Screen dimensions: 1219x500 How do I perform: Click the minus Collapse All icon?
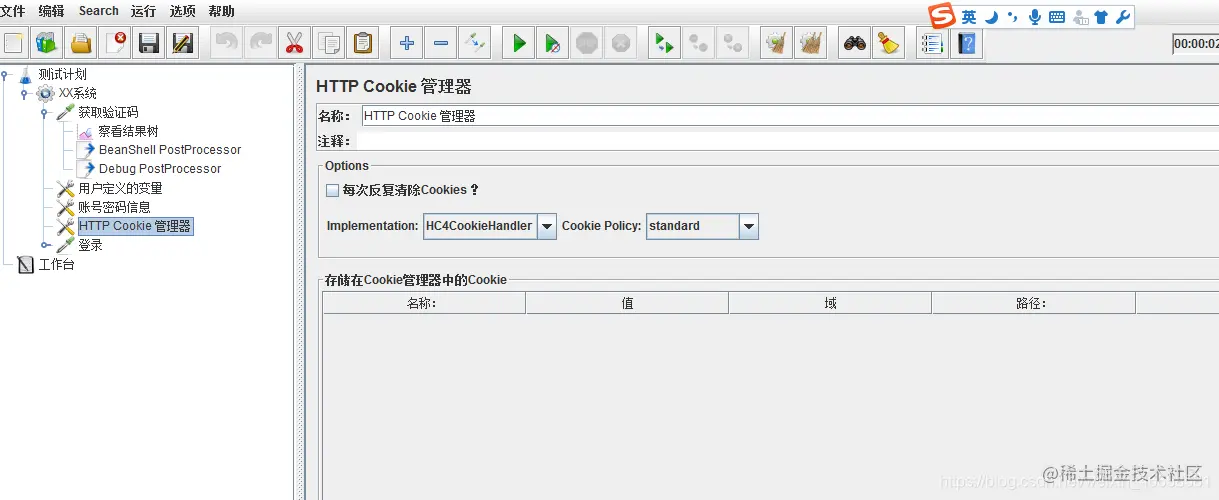pyautogui.click(x=441, y=43)
